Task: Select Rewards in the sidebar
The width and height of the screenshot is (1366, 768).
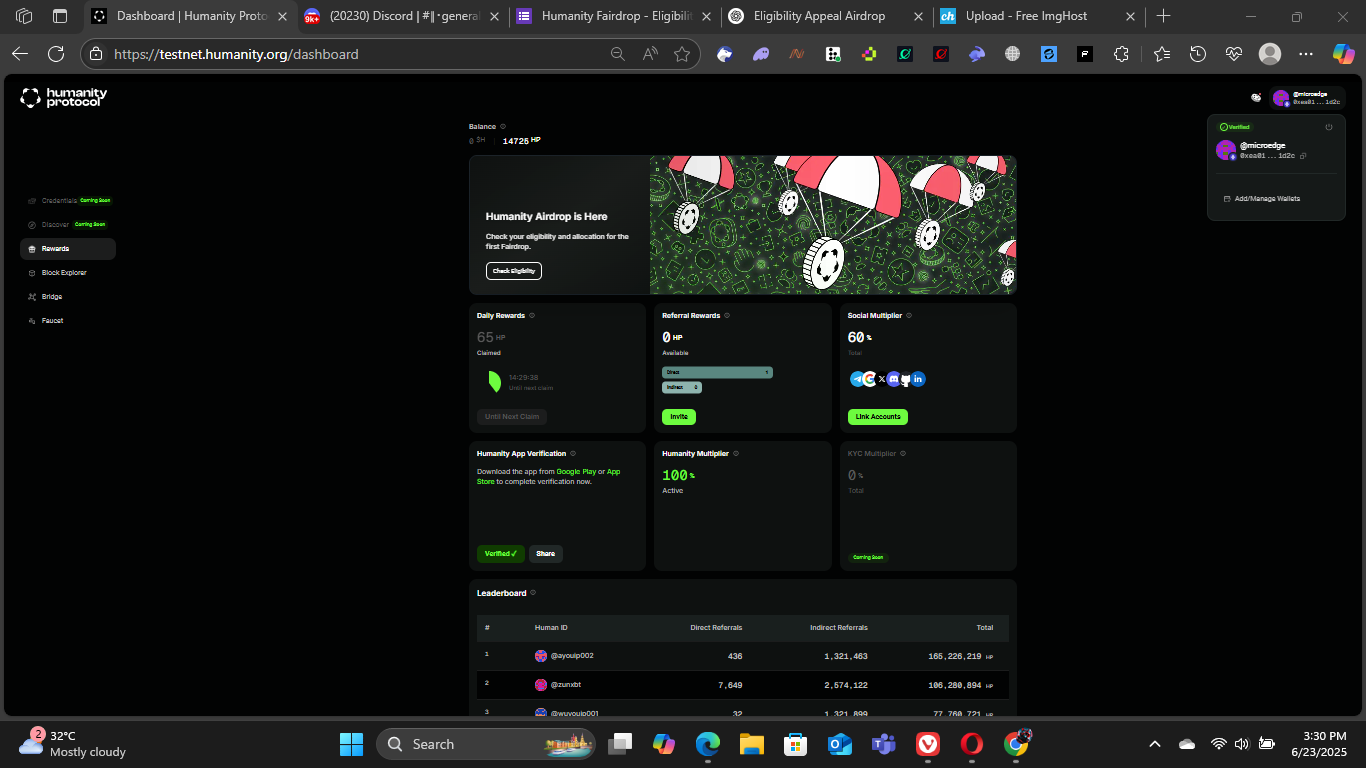Action: 67,249
